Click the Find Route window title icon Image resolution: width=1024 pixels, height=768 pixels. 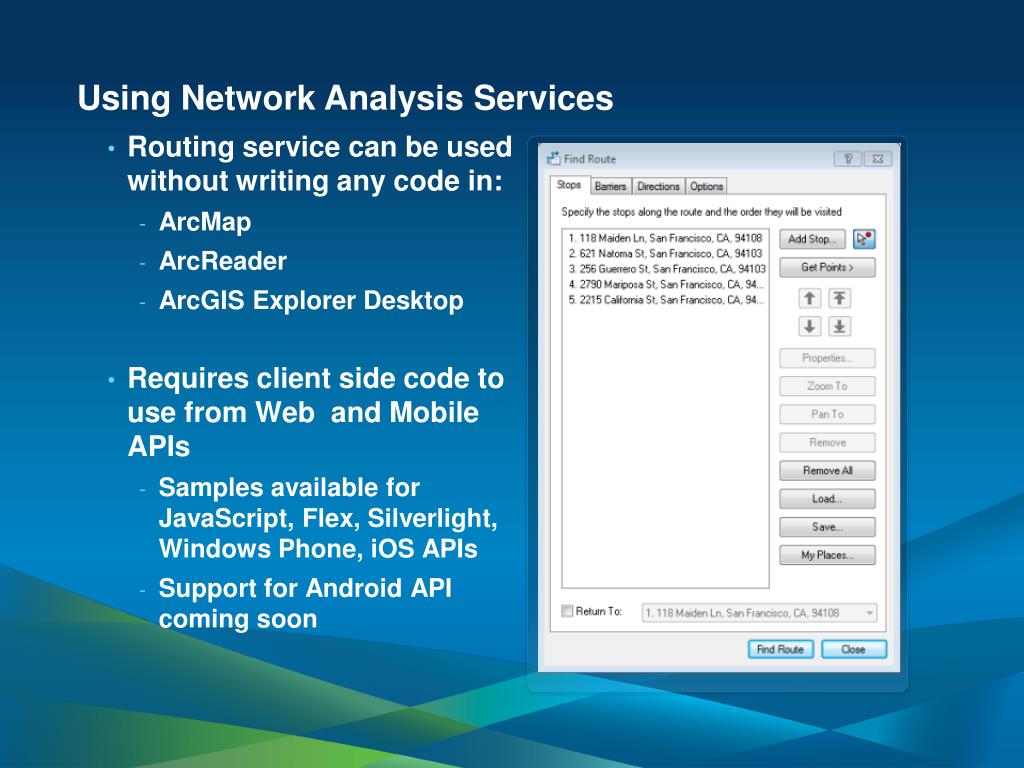tap(553, 158)
